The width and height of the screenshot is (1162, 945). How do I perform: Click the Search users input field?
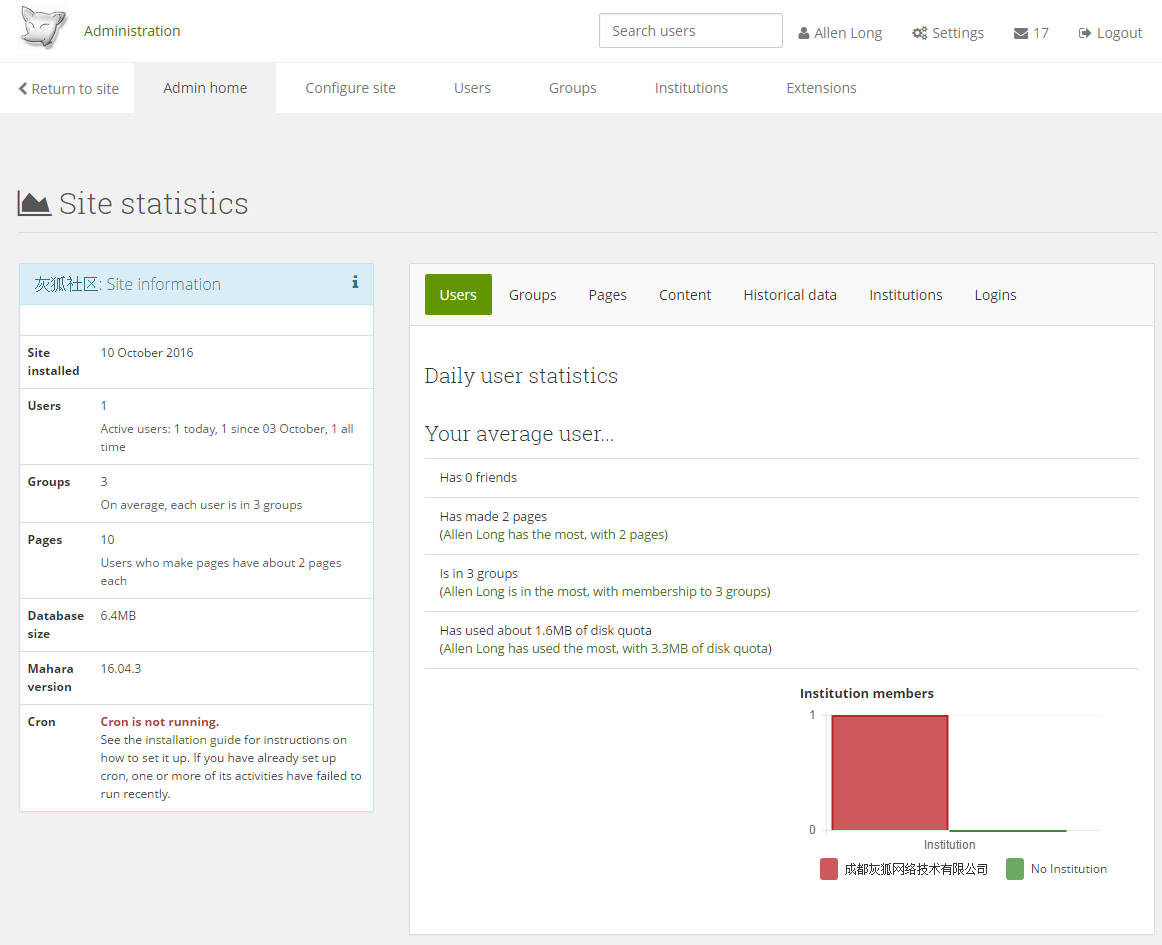pos(690,31)
